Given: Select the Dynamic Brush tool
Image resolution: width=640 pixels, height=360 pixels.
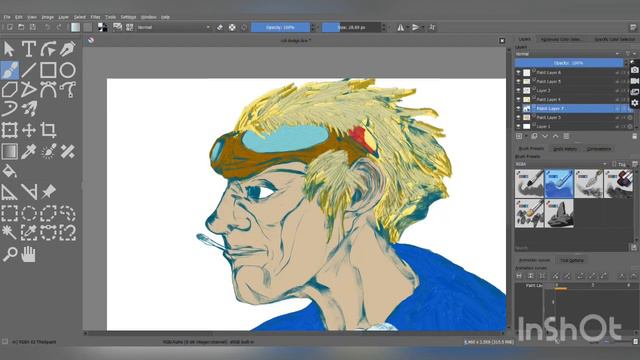Looking at the screenshot, I should (9, 109).
